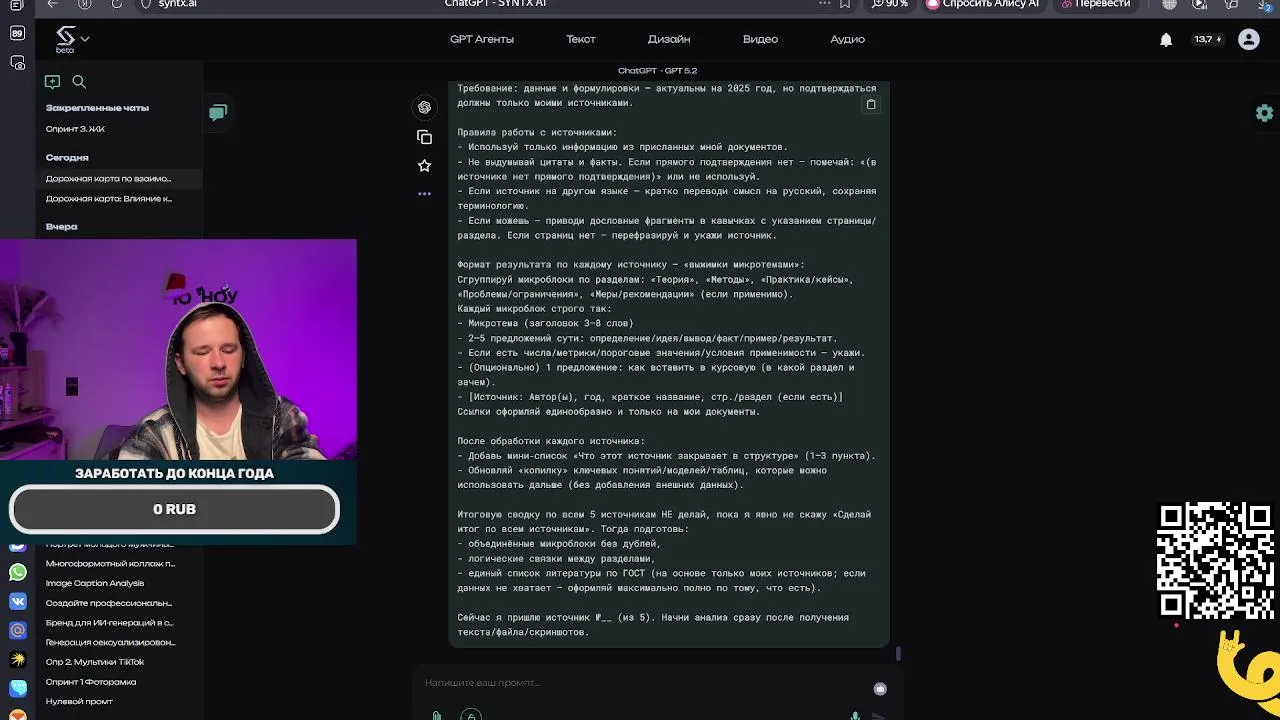Click the Перевести translate button
This screenshot has width=1280, height=720.
(x=1096, y=4)
